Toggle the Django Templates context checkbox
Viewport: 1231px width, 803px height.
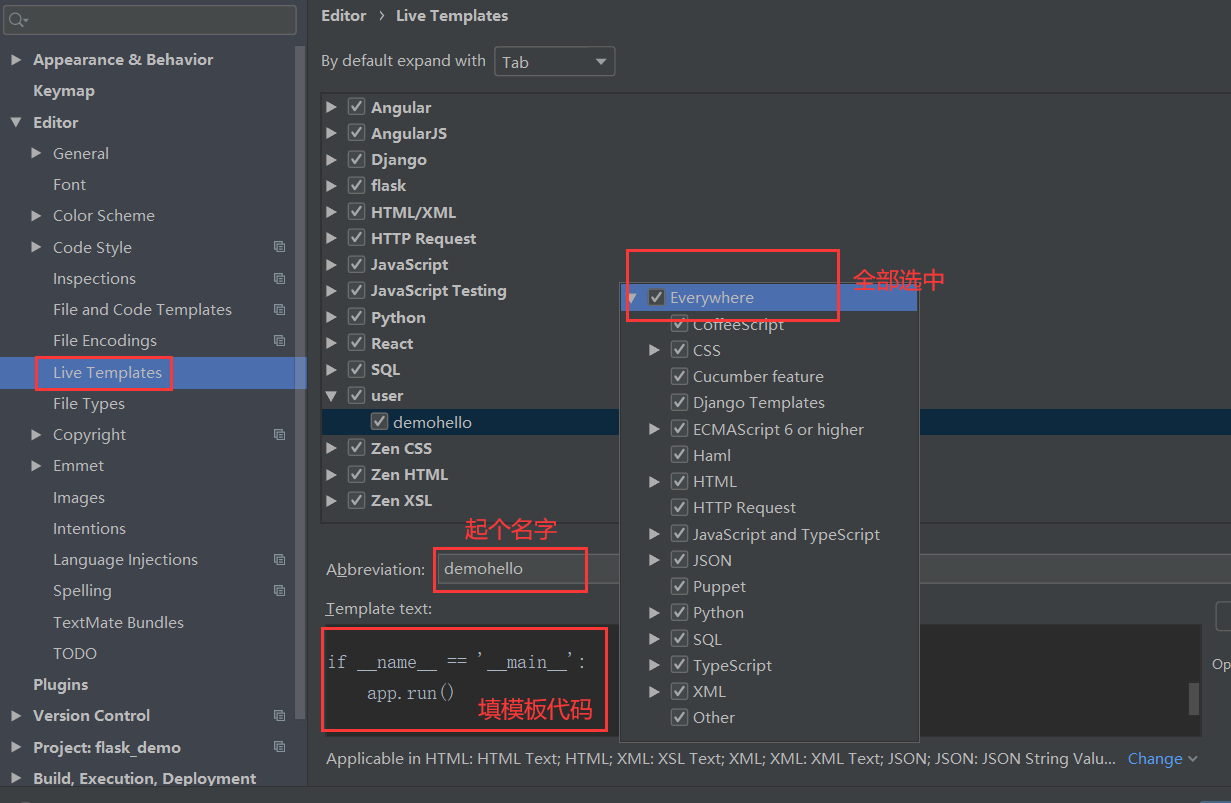679,402
